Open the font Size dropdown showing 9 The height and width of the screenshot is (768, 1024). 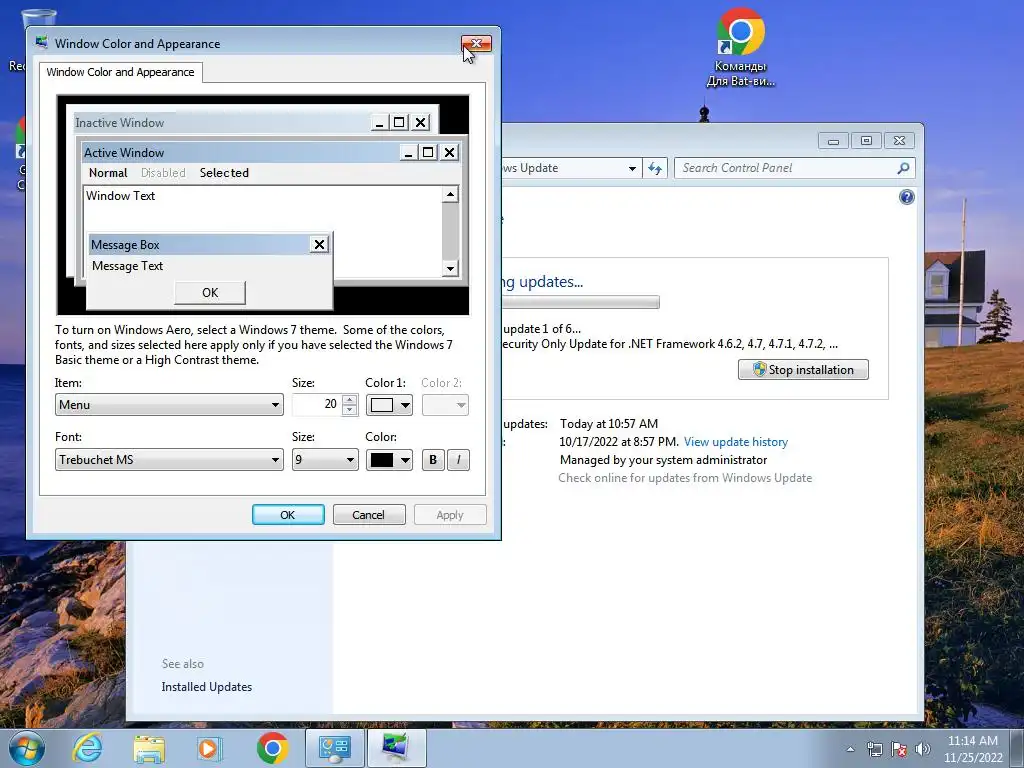click(325, 460)
